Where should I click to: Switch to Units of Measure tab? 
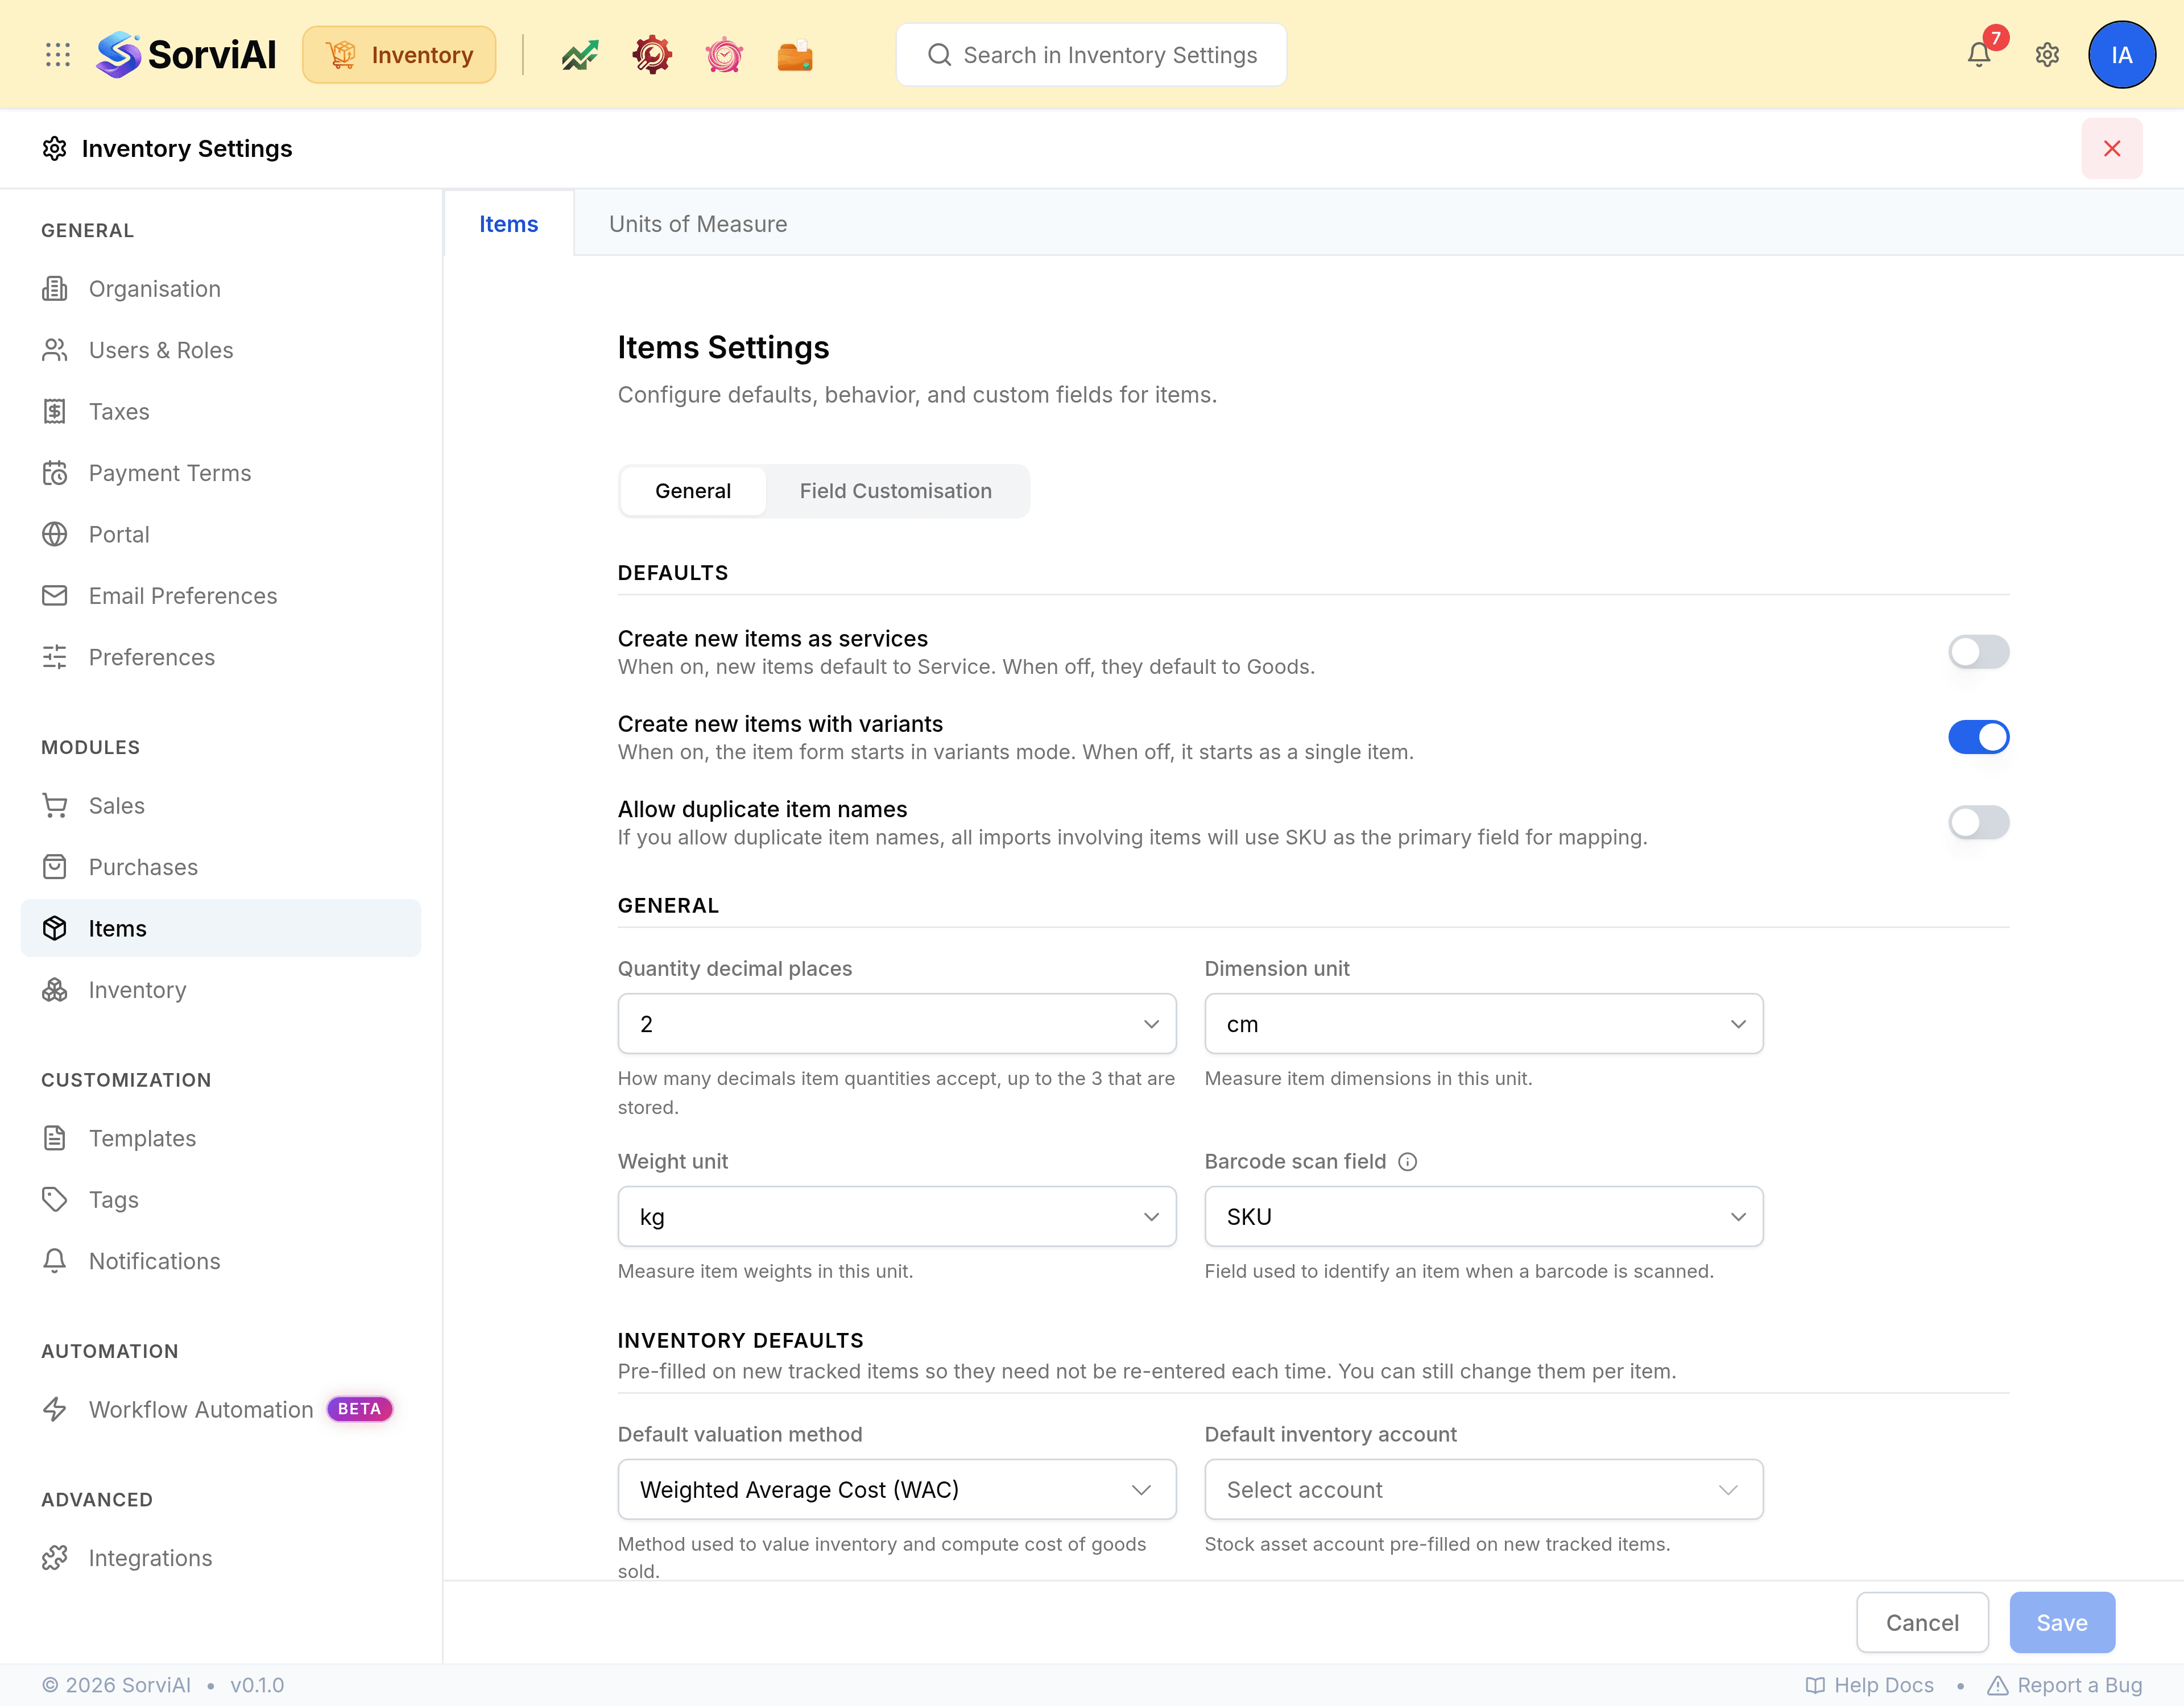click(697, 224)
